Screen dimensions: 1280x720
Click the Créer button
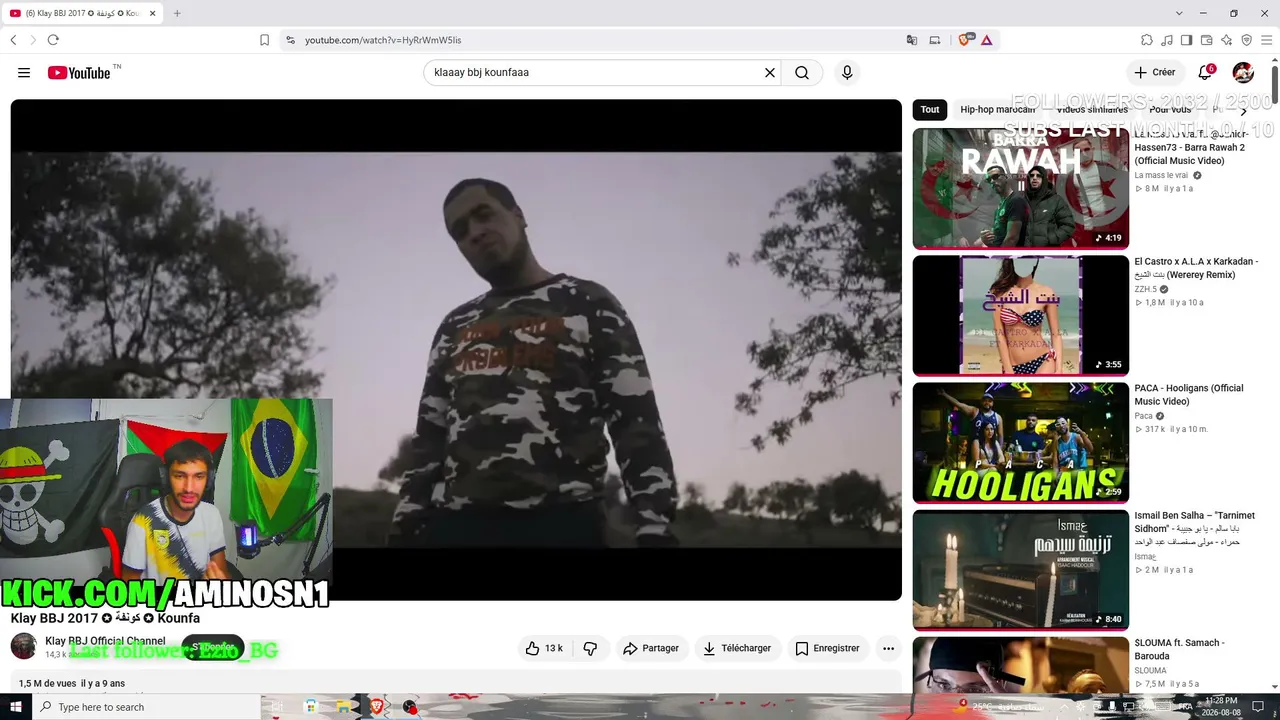[x=1155, y=72]
